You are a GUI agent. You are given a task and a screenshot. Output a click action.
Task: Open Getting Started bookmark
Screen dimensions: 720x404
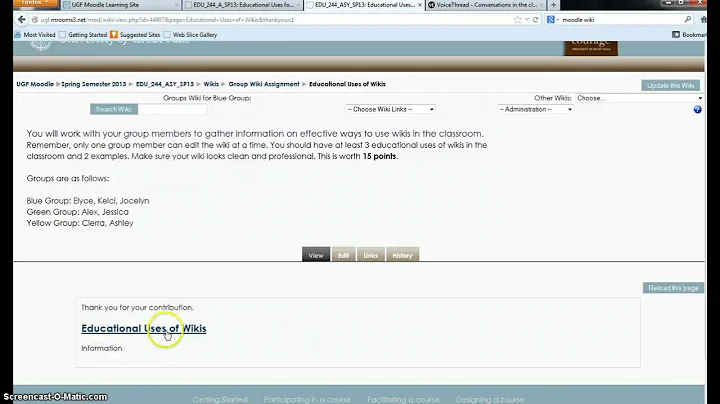click(83, 34)
